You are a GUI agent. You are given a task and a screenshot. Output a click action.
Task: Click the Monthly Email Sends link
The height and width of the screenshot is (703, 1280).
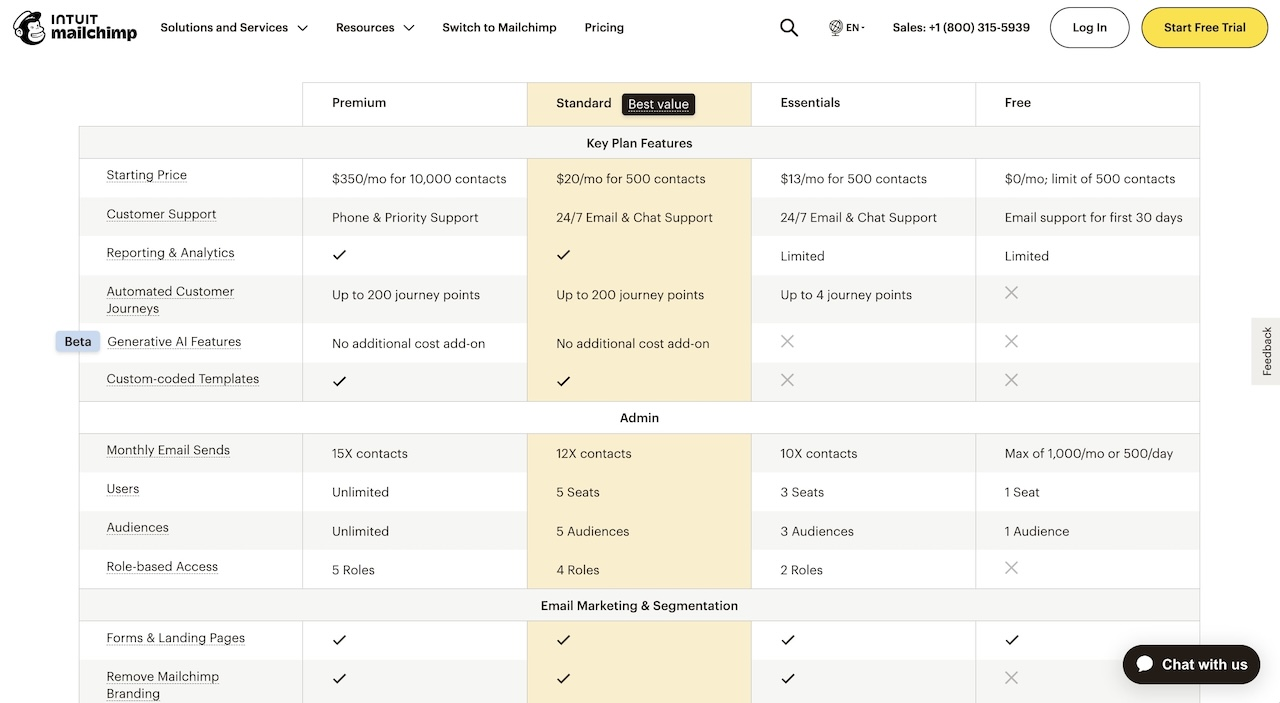point(168,450)
